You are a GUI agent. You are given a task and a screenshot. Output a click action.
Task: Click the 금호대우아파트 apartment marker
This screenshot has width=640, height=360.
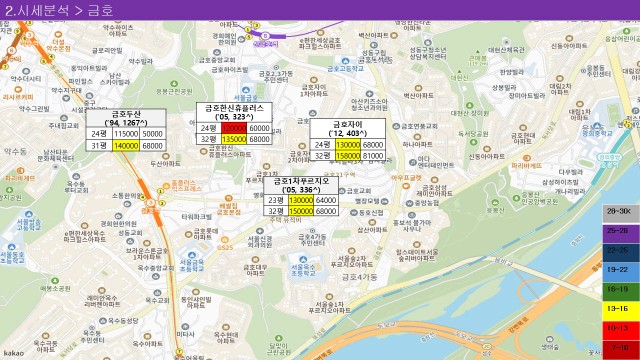[x=255, y=260]
